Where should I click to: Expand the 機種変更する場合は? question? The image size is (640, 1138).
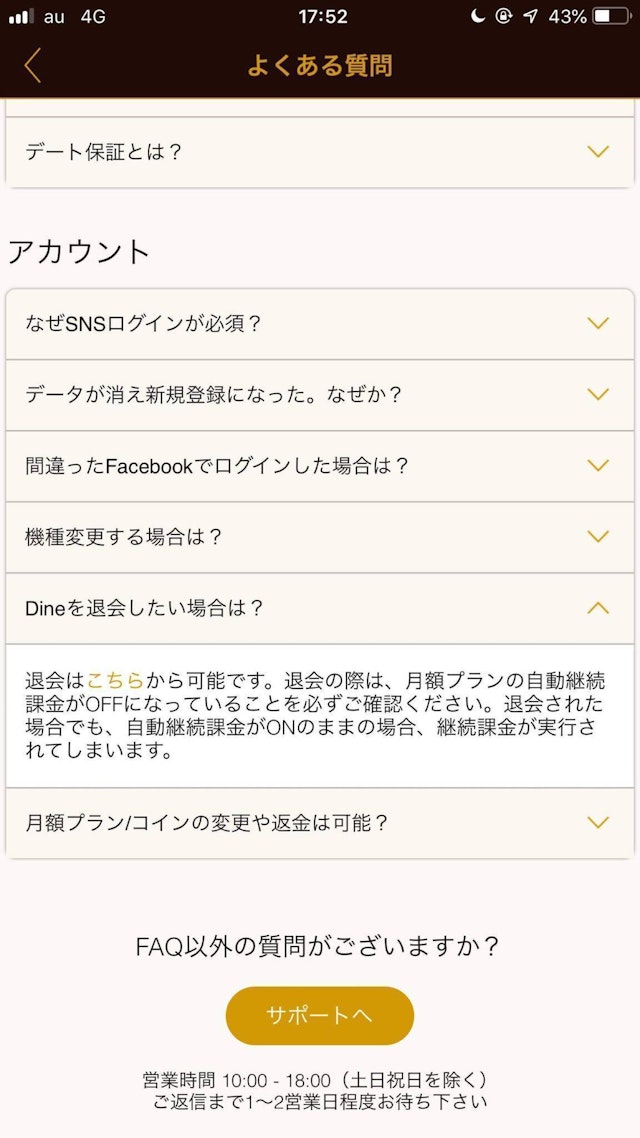pyautogui.click(x=320, y=537)
